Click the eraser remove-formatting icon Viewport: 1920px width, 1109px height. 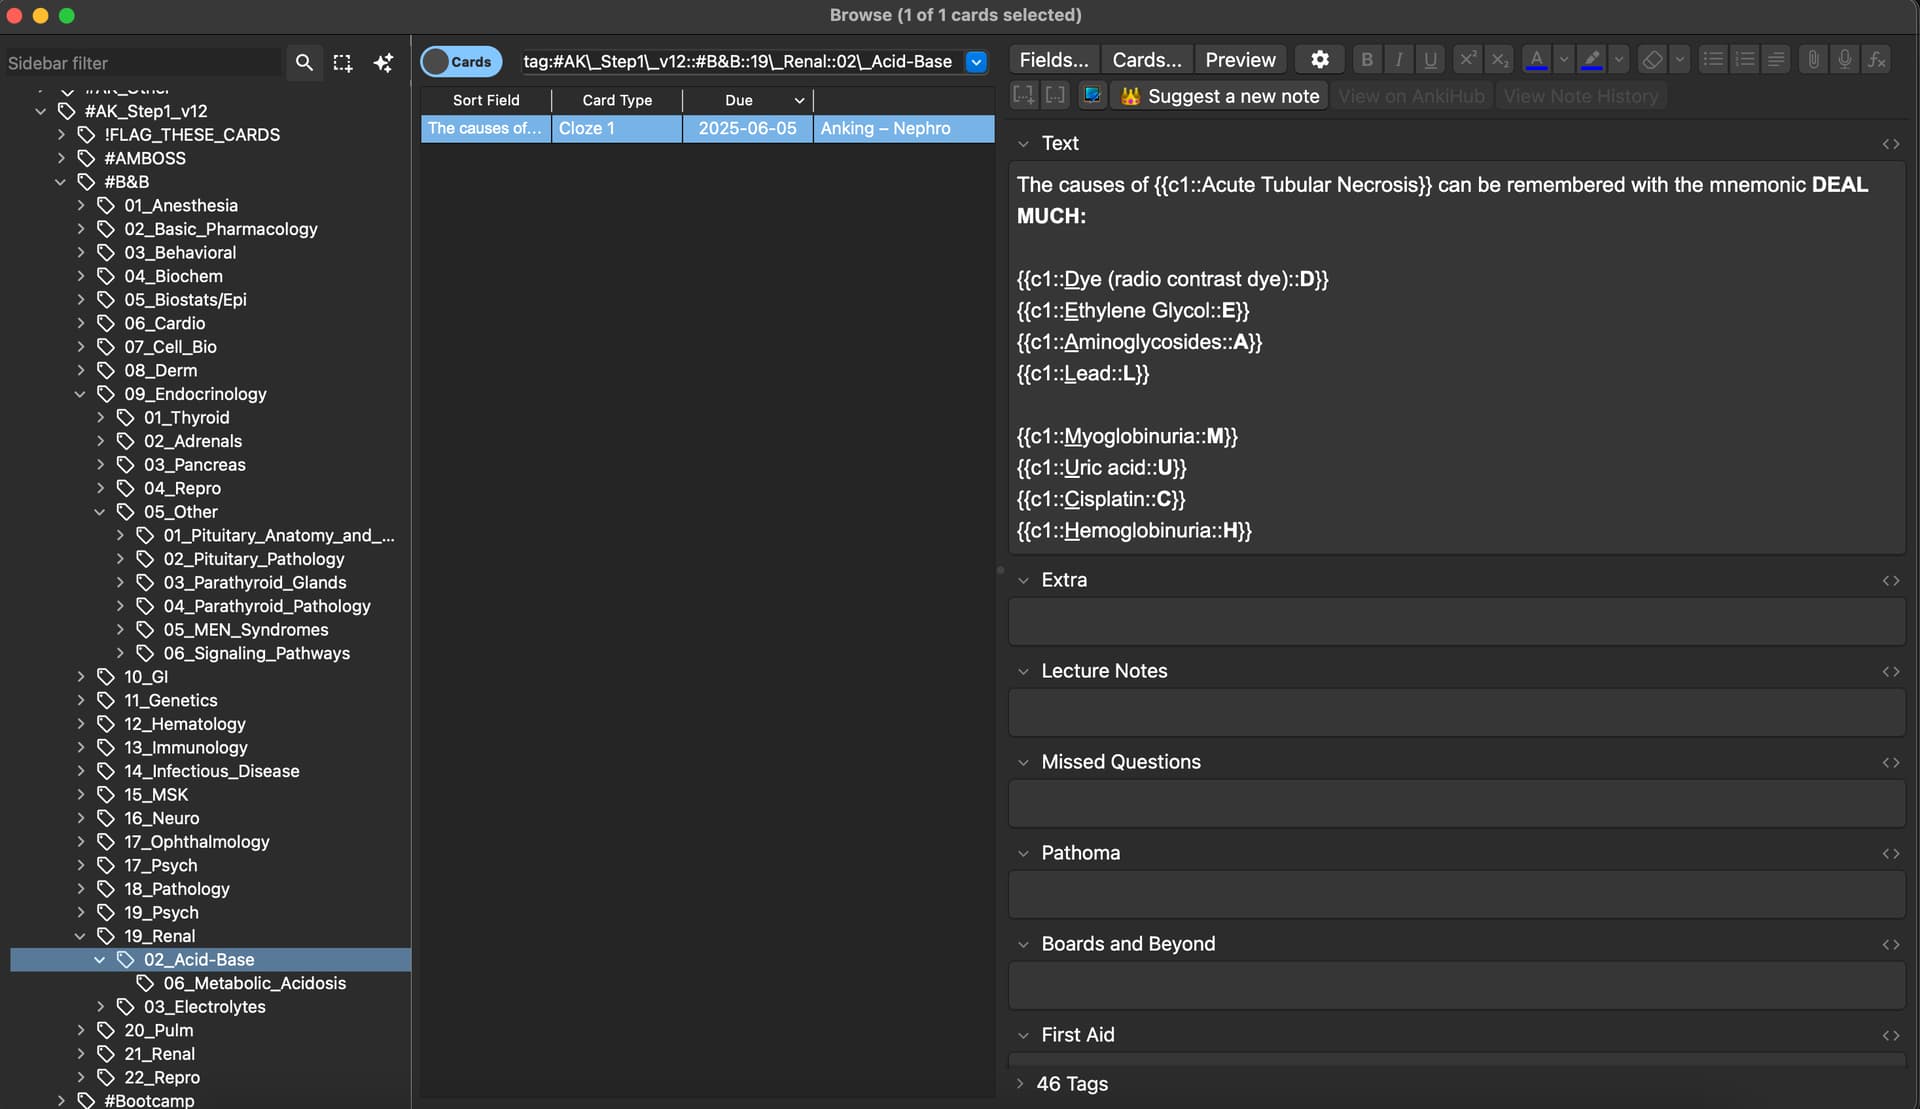1652,60
